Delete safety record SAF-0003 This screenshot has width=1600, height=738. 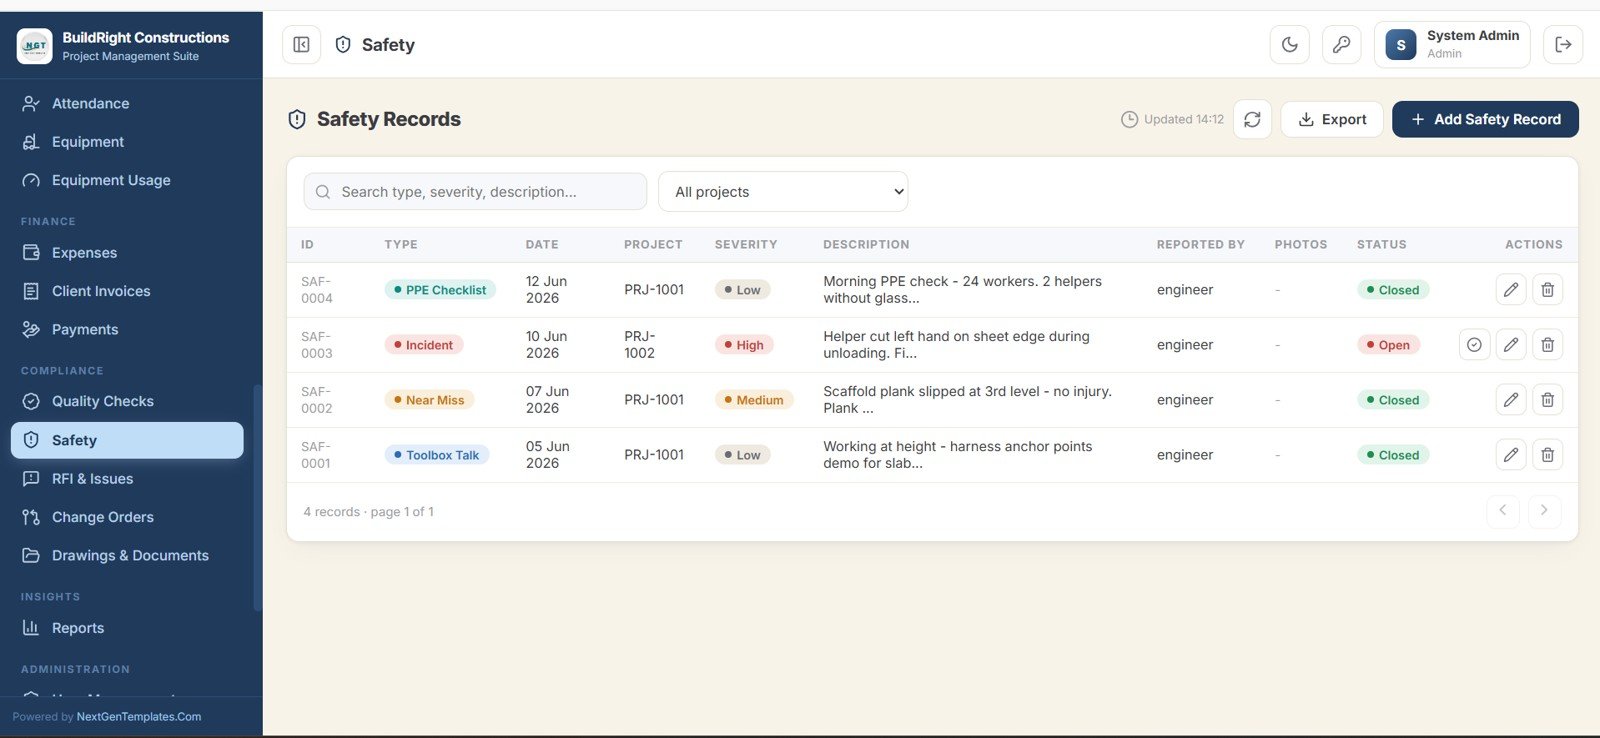tap(1547, 345)
